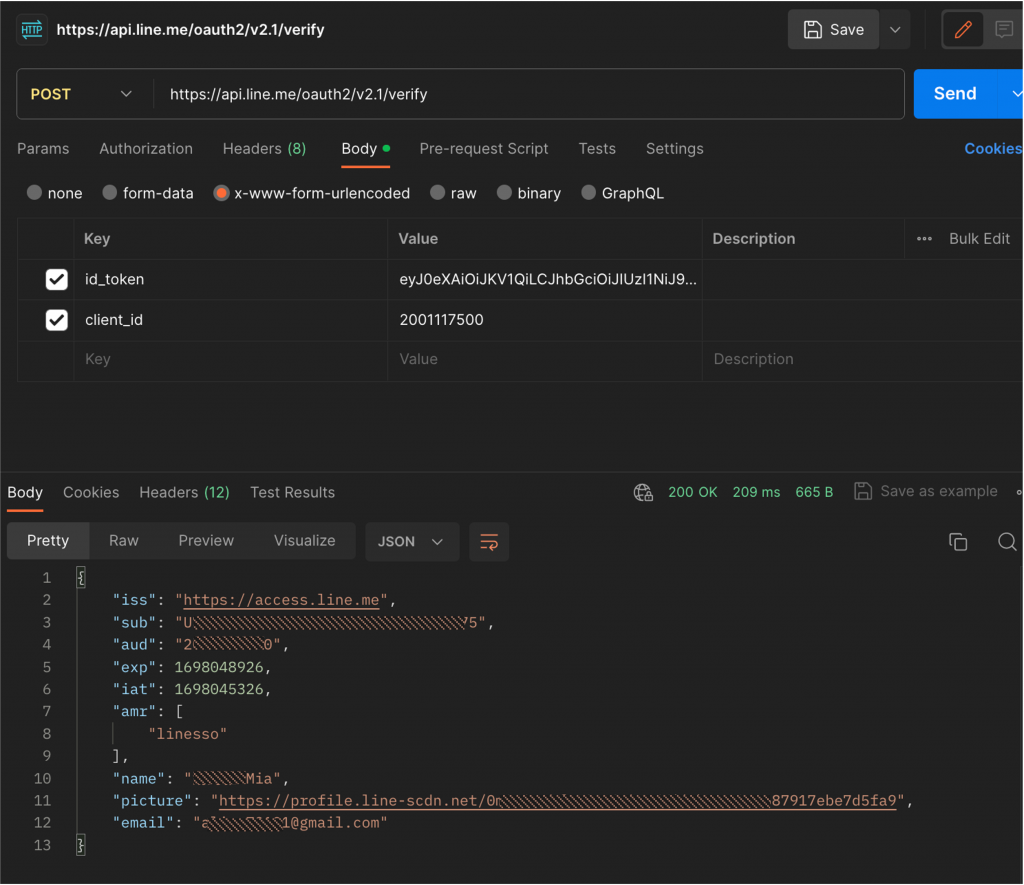Open the JSON format dropdown
The image size is (1024, 885).
(x=411, y=541)
